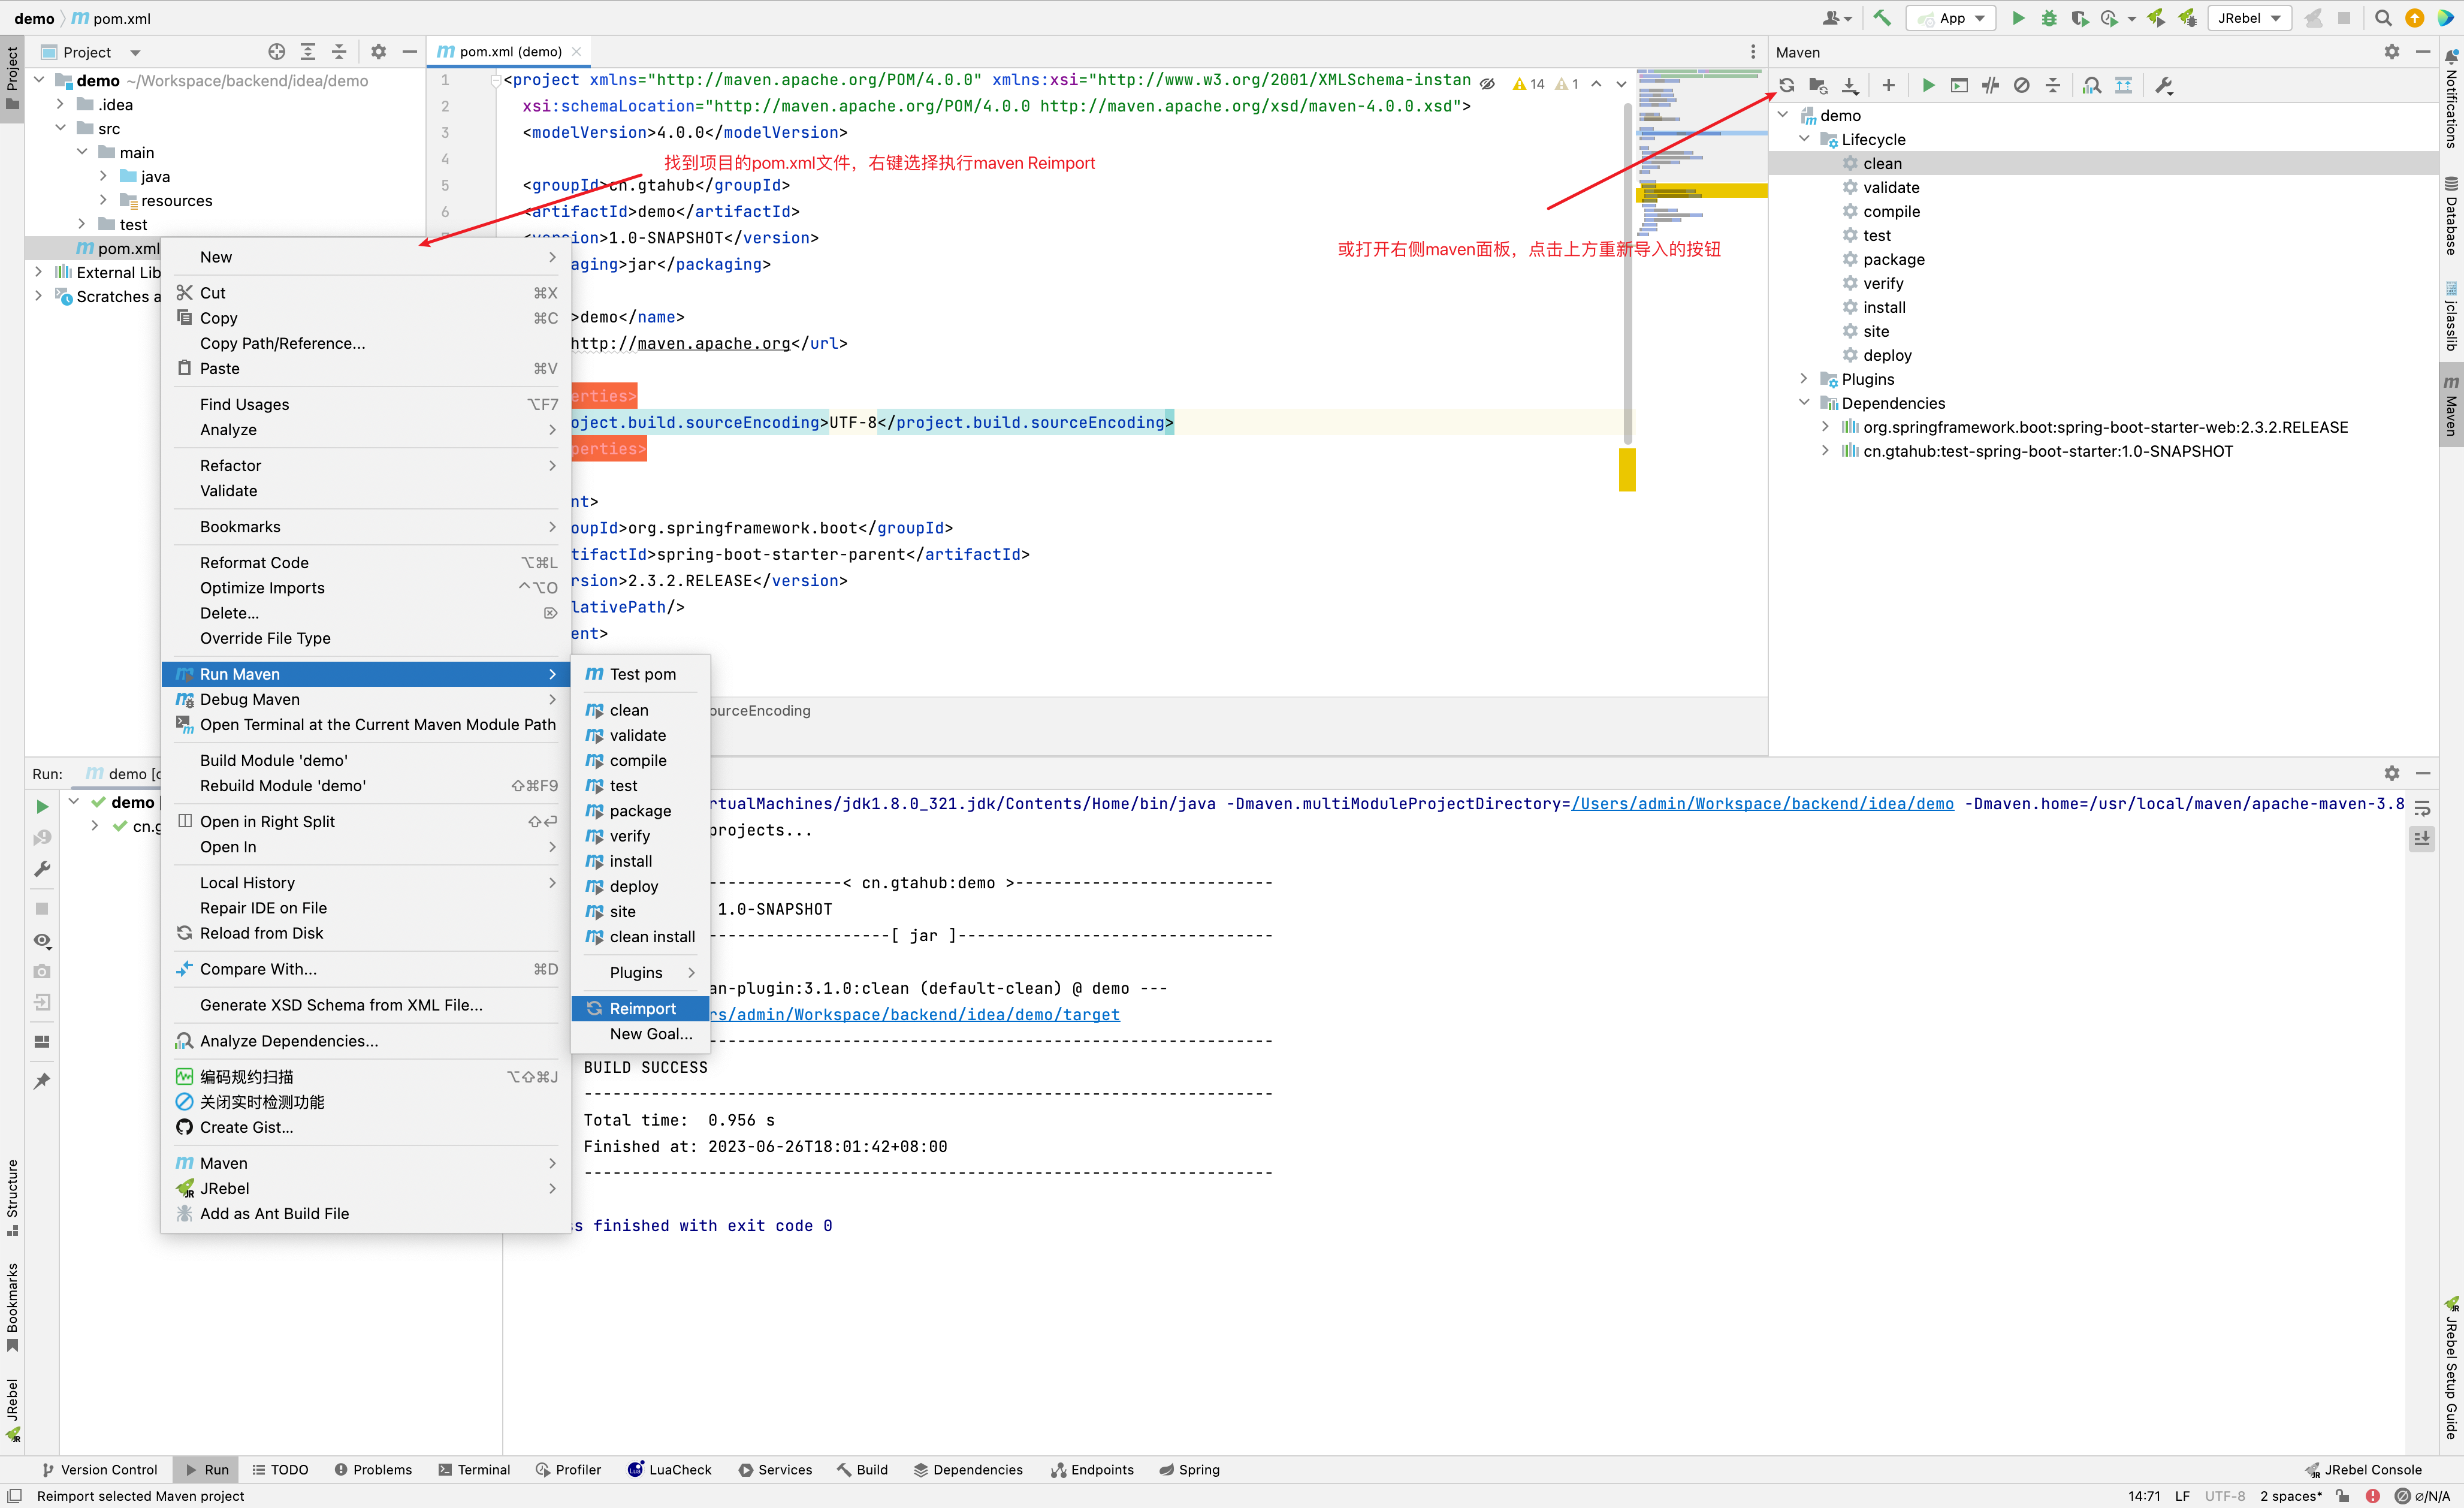
Task: Click LF line separator in status bar
Action: click(x=2183, y=1496)
